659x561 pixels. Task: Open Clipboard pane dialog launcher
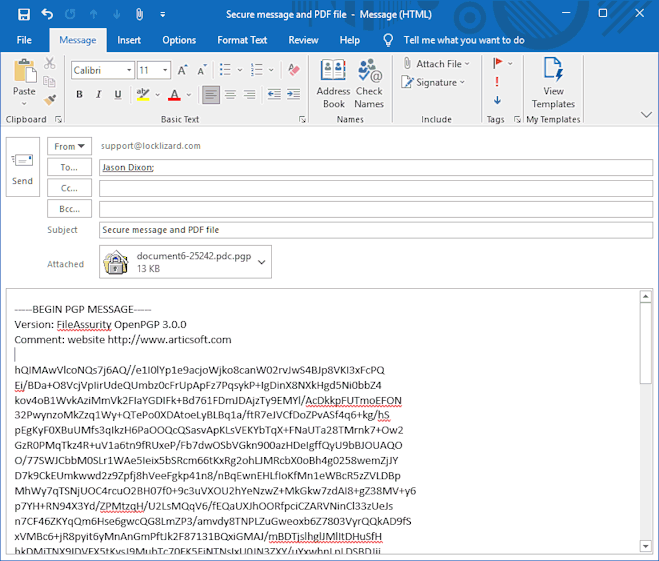click(x=58, y=120)
